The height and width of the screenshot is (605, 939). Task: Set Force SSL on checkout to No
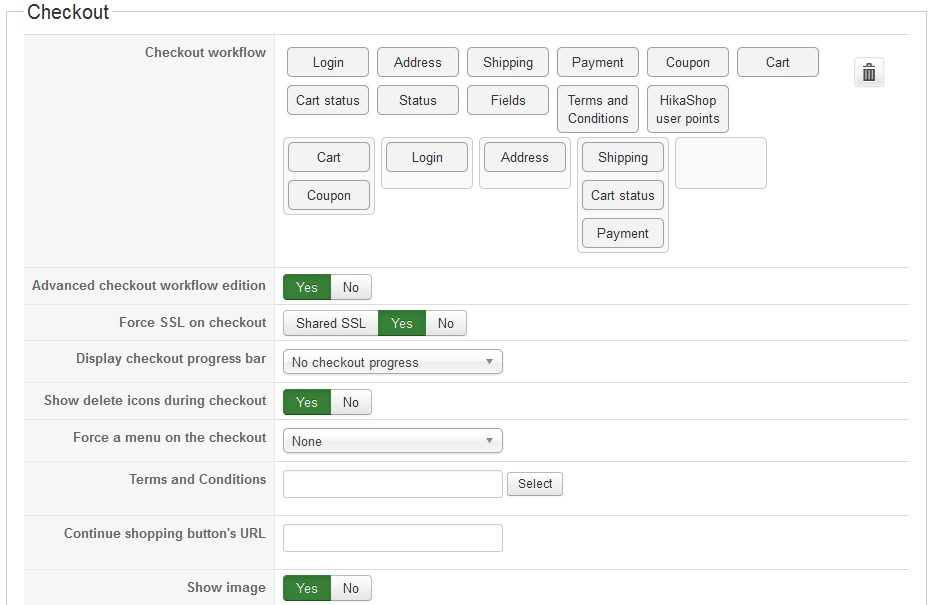click(x=446, y=323)
